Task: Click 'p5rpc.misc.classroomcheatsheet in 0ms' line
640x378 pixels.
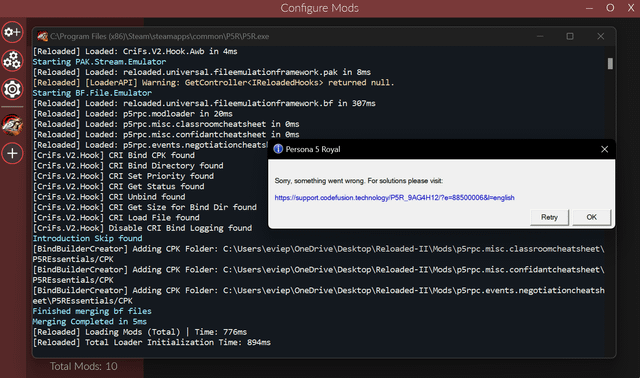Action: [166, 124]
